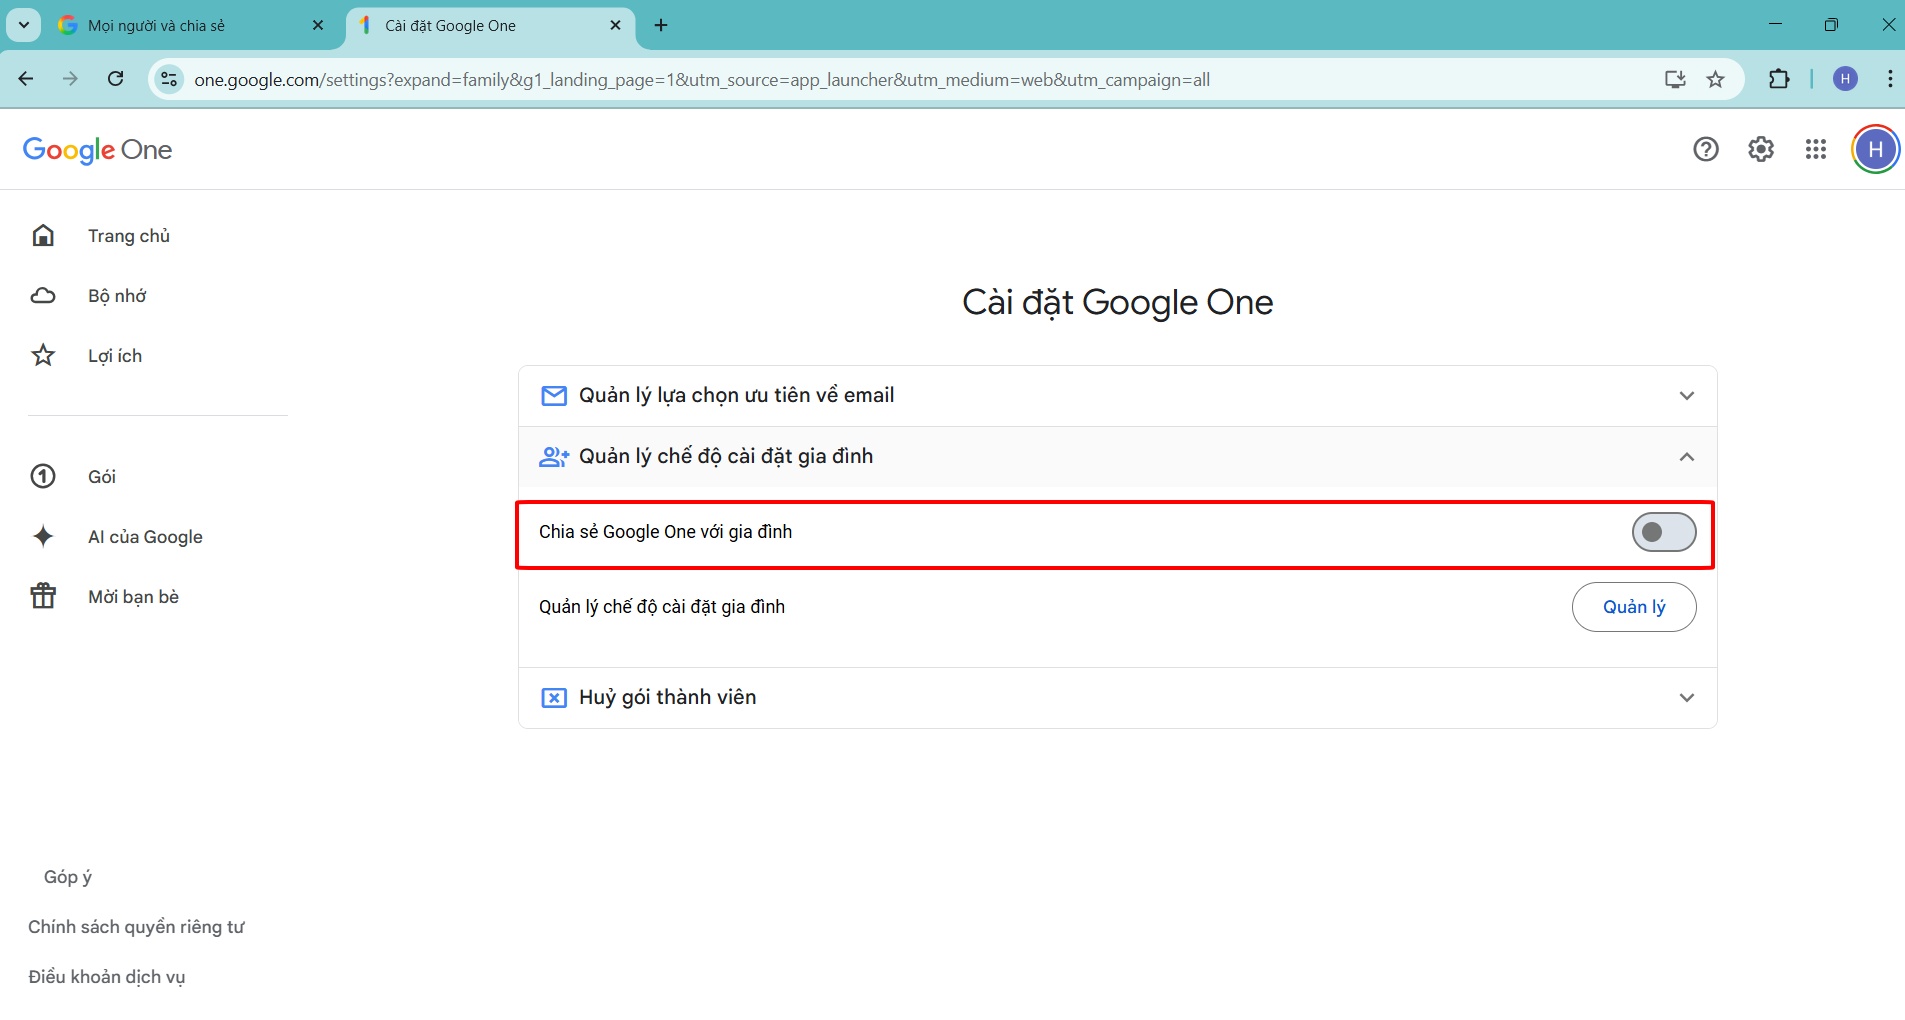View site information icon in address bar
1905x1020 pixels.
coord(170,79)
